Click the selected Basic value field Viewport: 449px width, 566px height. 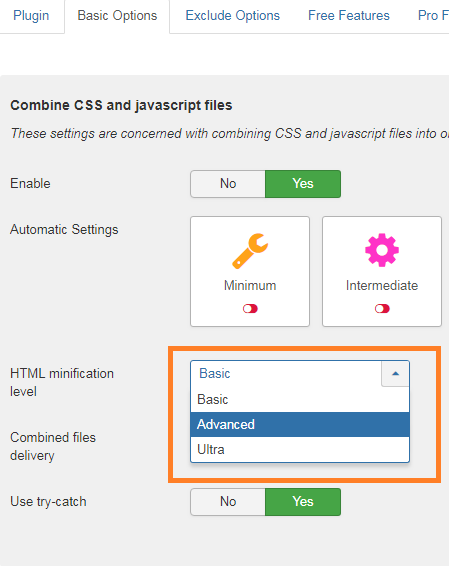click(x=286, y=374)
